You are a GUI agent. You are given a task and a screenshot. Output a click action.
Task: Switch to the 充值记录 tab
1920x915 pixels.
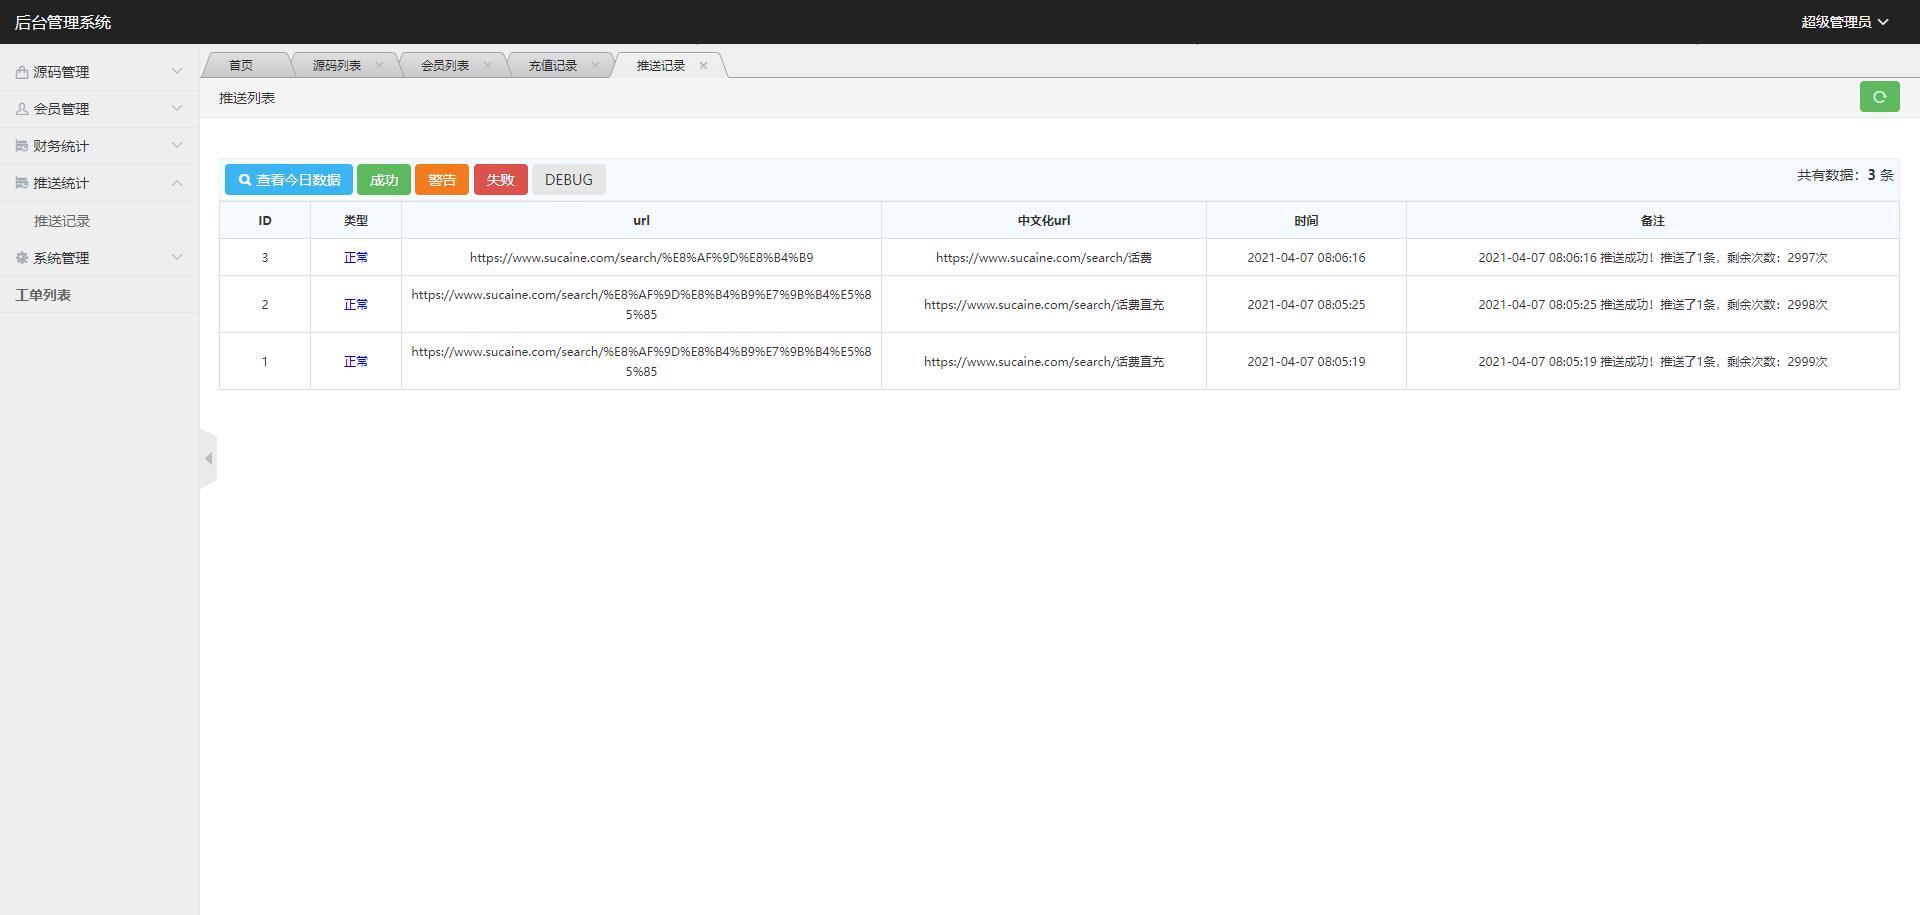click(552, 66)
